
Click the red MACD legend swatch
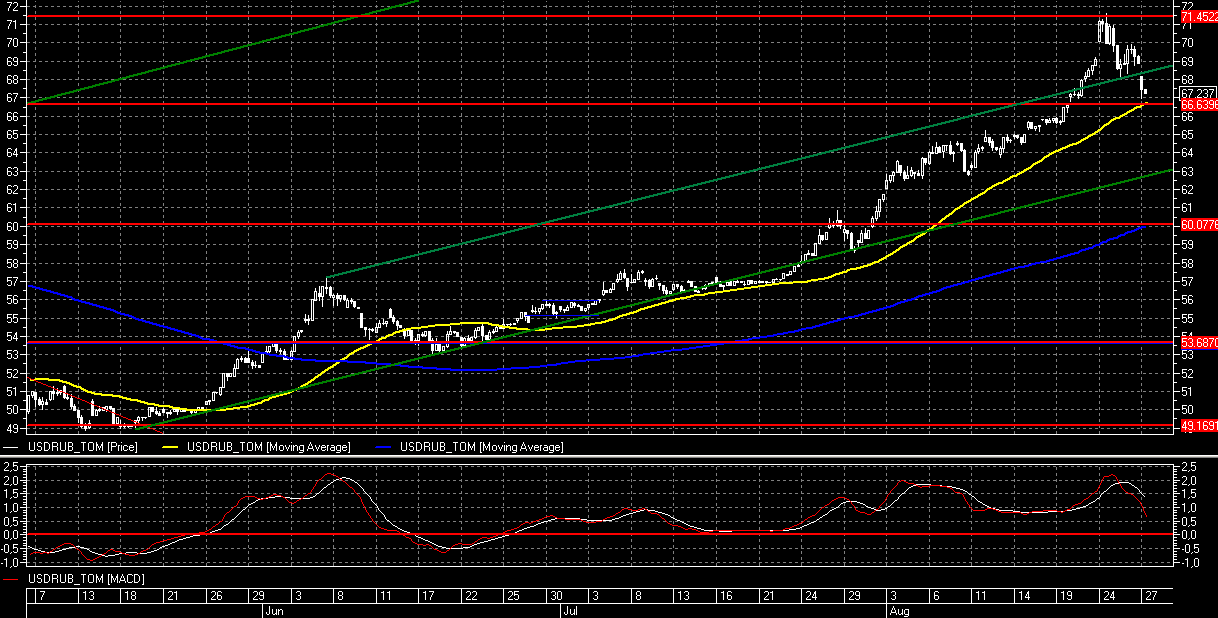[x=12, y=579]
